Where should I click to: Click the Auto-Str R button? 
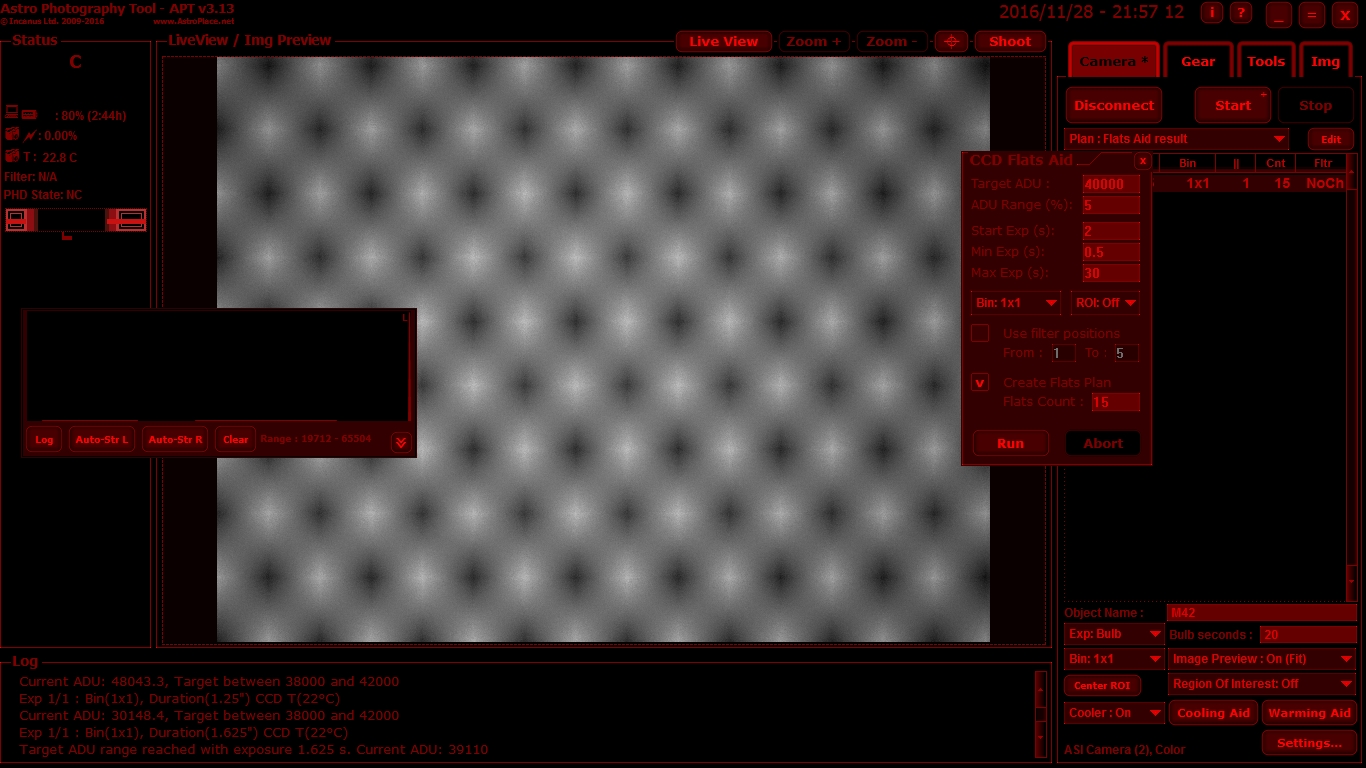175,439
